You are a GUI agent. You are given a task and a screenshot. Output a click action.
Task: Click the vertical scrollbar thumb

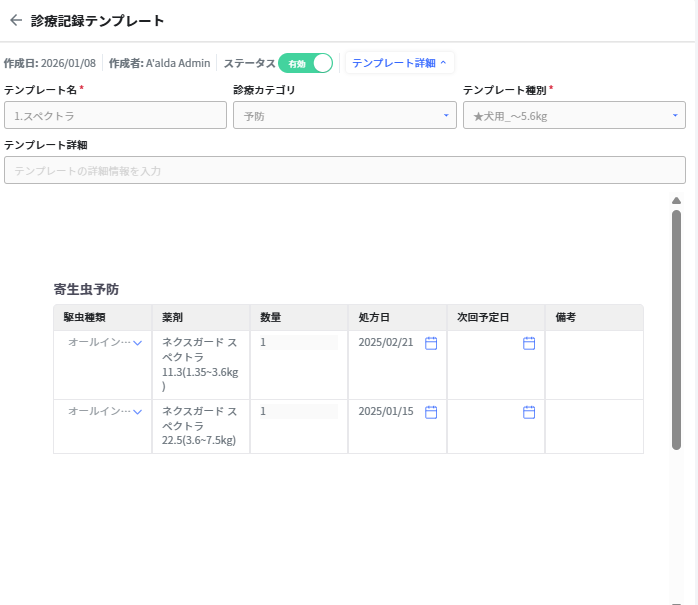point(676,330)
